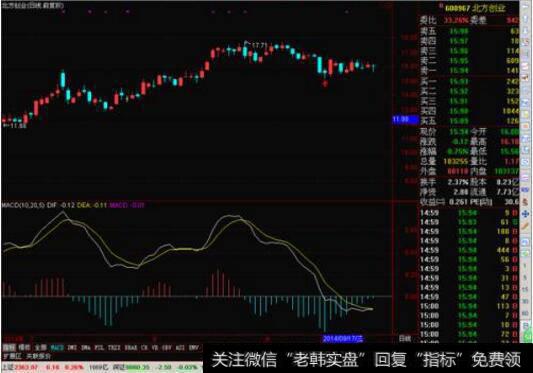Click the 外盘 label
The height and width of the screenshot is (373, 533).
click(428, 171)
